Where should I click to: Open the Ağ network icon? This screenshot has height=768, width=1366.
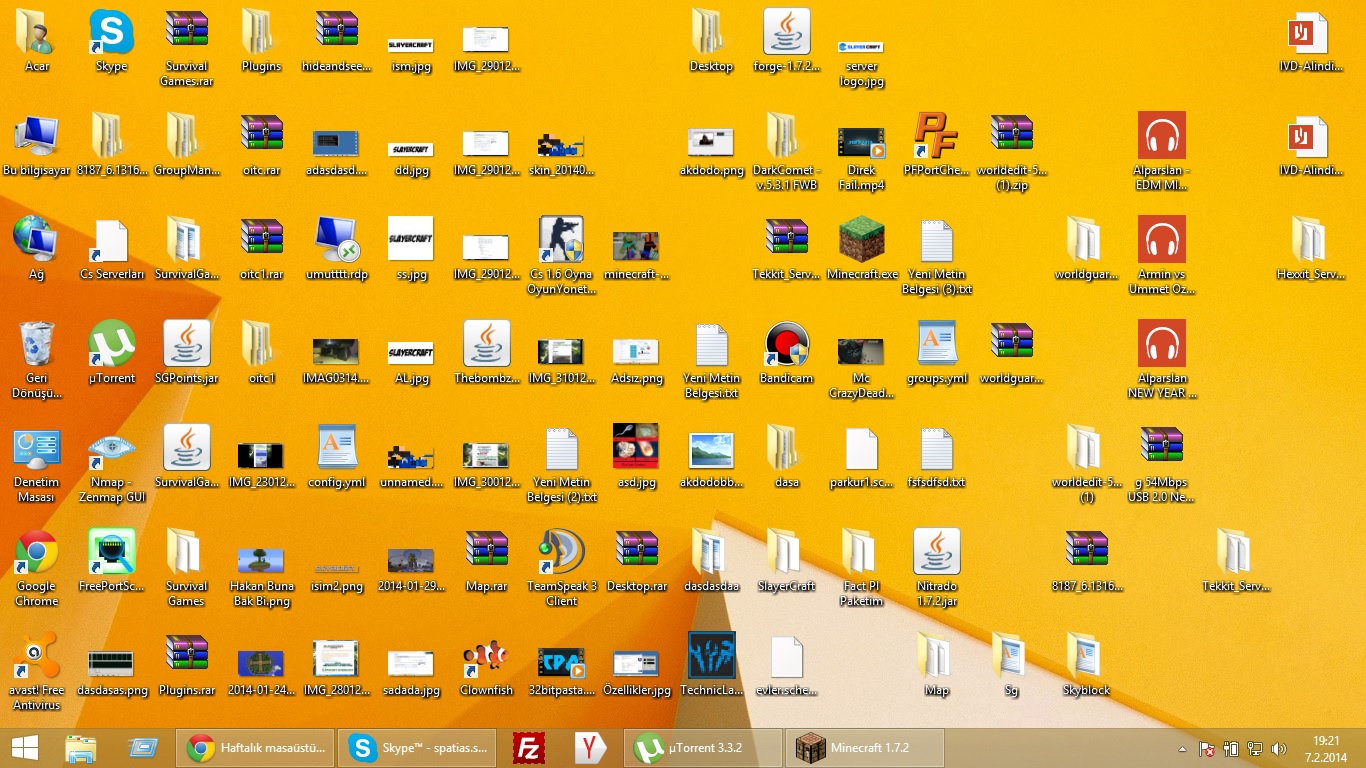pos(37,250)
